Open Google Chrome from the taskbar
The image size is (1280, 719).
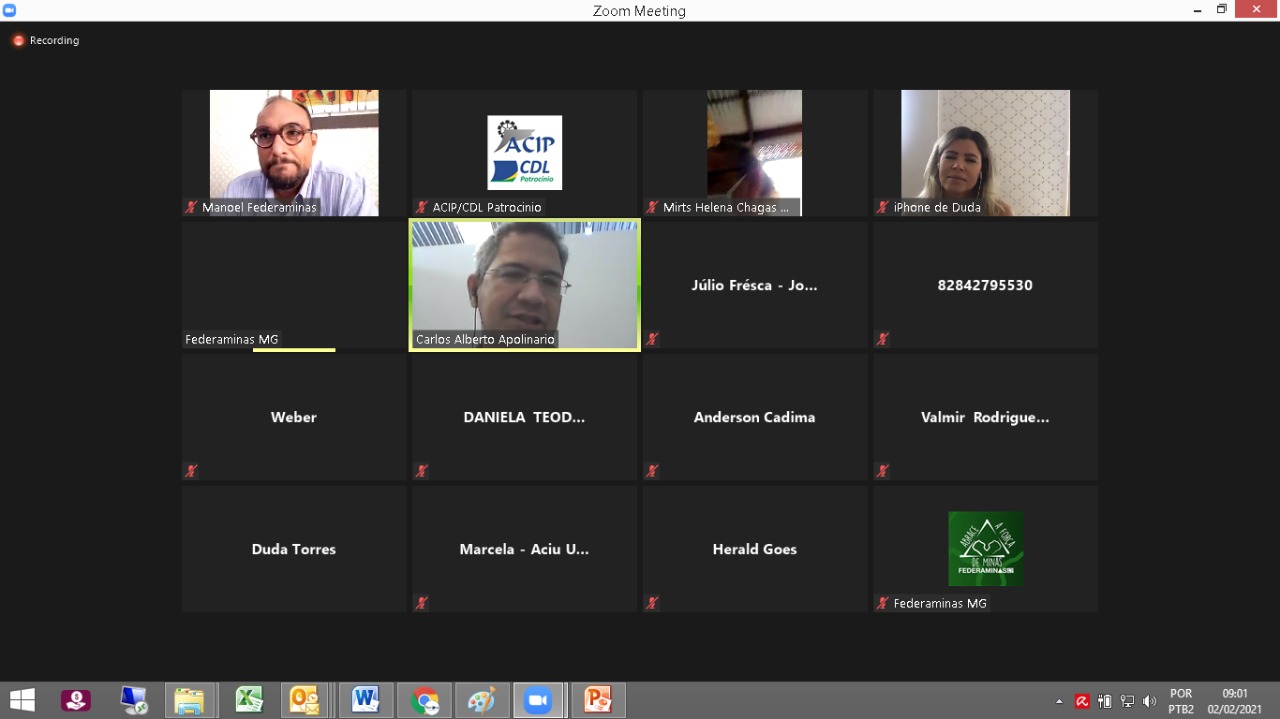[x=424, y=700]
